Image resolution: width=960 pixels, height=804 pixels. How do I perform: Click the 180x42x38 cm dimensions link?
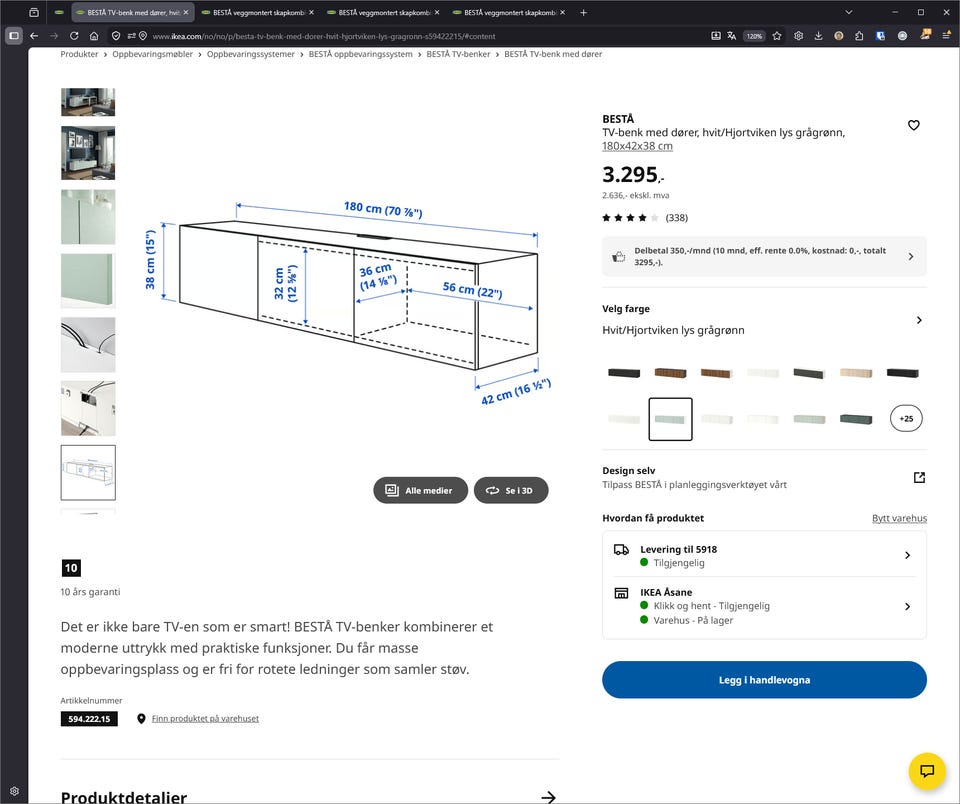coord(637,146)
